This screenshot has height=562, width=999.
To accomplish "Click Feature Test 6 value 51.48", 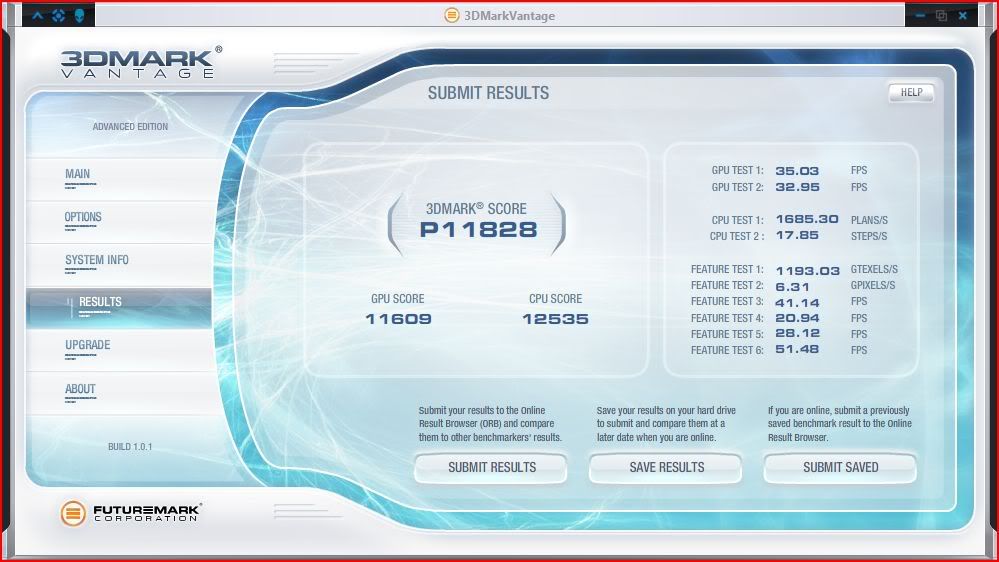I will coord(797,349).
